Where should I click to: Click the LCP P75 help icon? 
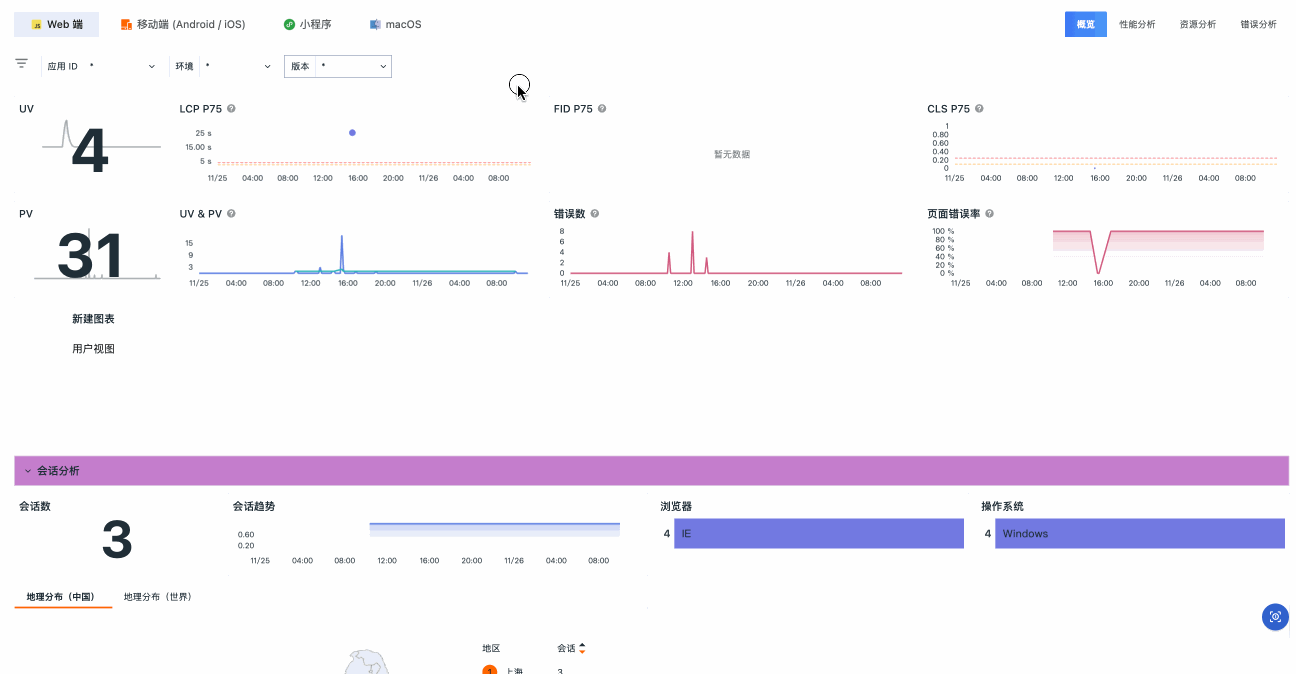coord(231,108)
